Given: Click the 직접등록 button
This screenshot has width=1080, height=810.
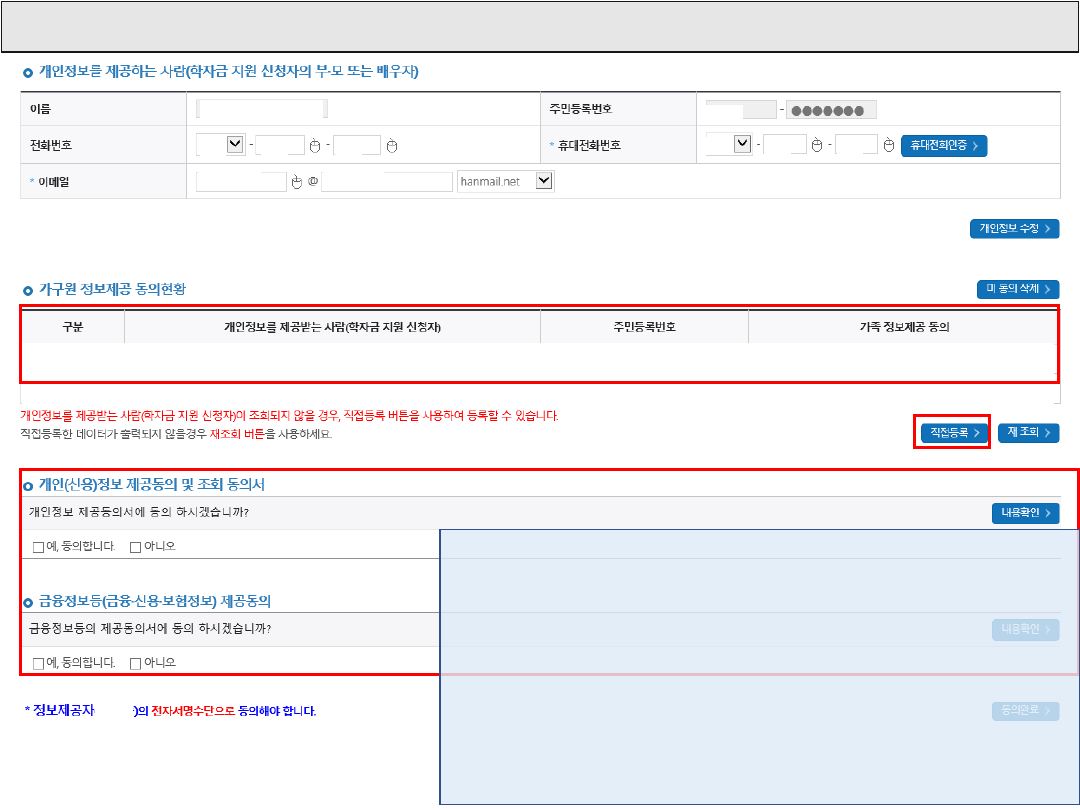Looking at the screenshot, I should pyautogui.click(x=954, y=432).
